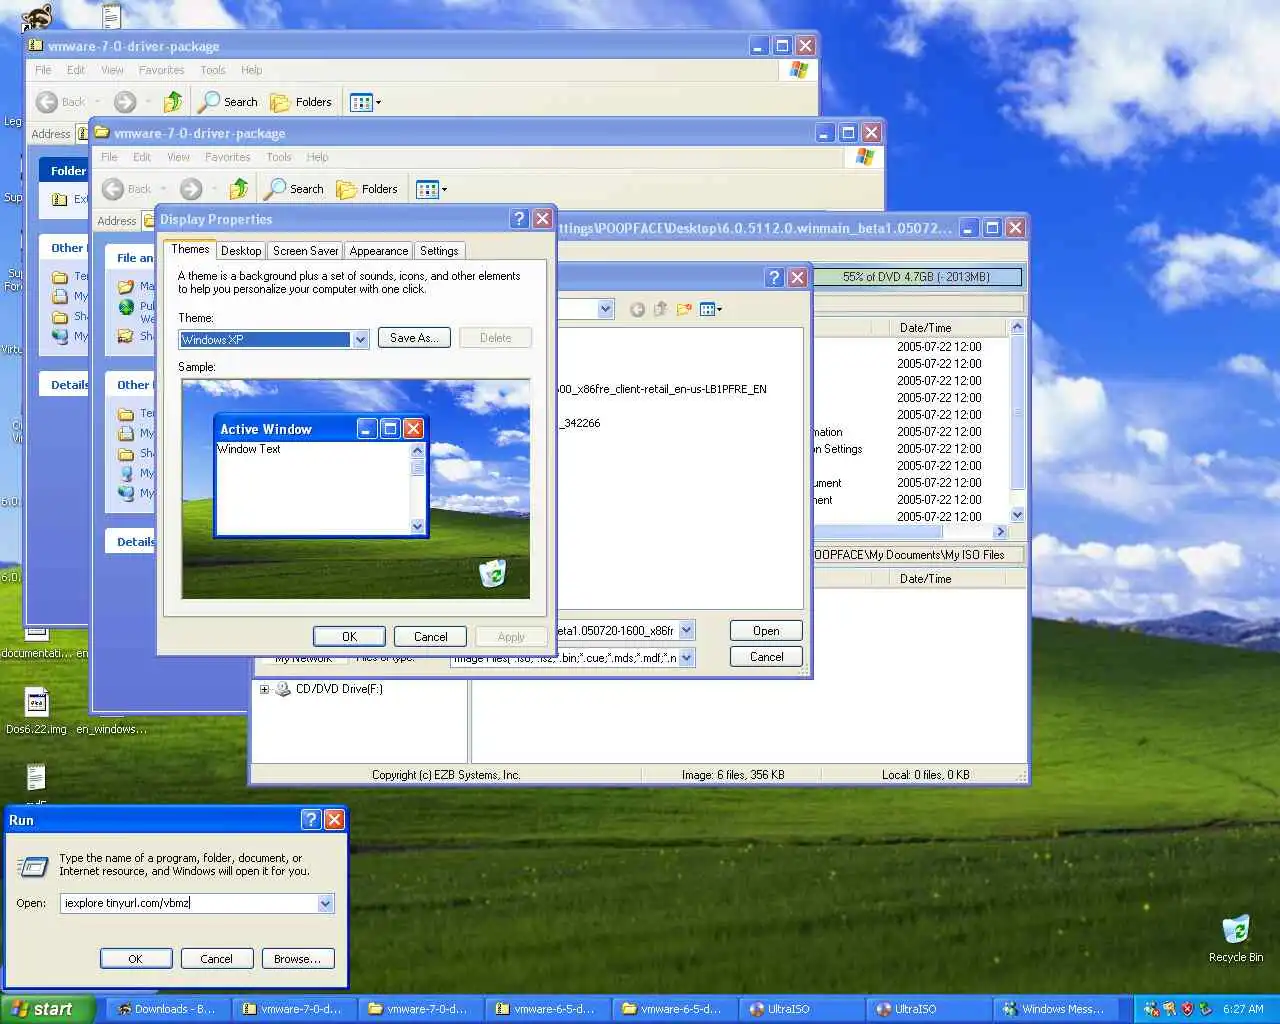
Task: Open Favorites menu in rear vmware-7-0 window
Action: 161,70
